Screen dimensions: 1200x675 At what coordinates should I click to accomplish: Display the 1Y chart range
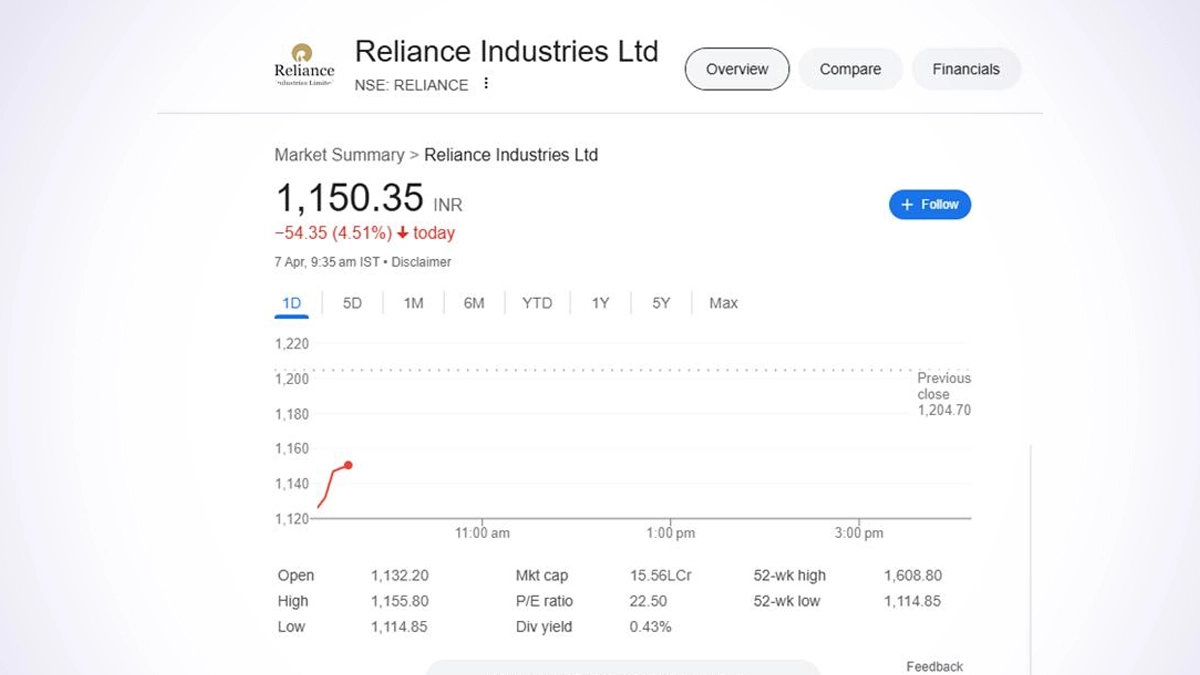(600, 303)
